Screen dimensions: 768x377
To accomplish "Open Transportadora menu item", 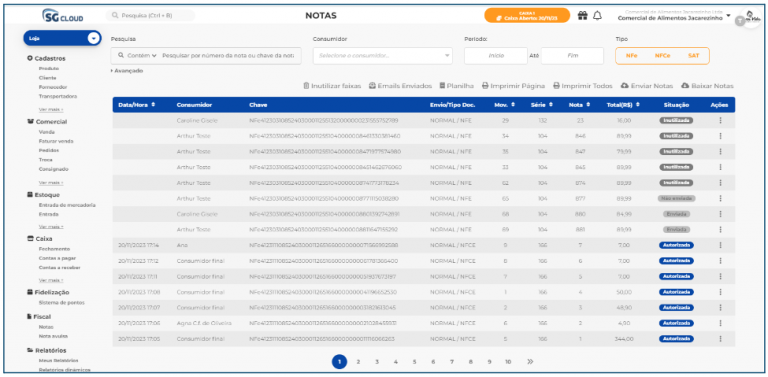I will tap(58, 96).
